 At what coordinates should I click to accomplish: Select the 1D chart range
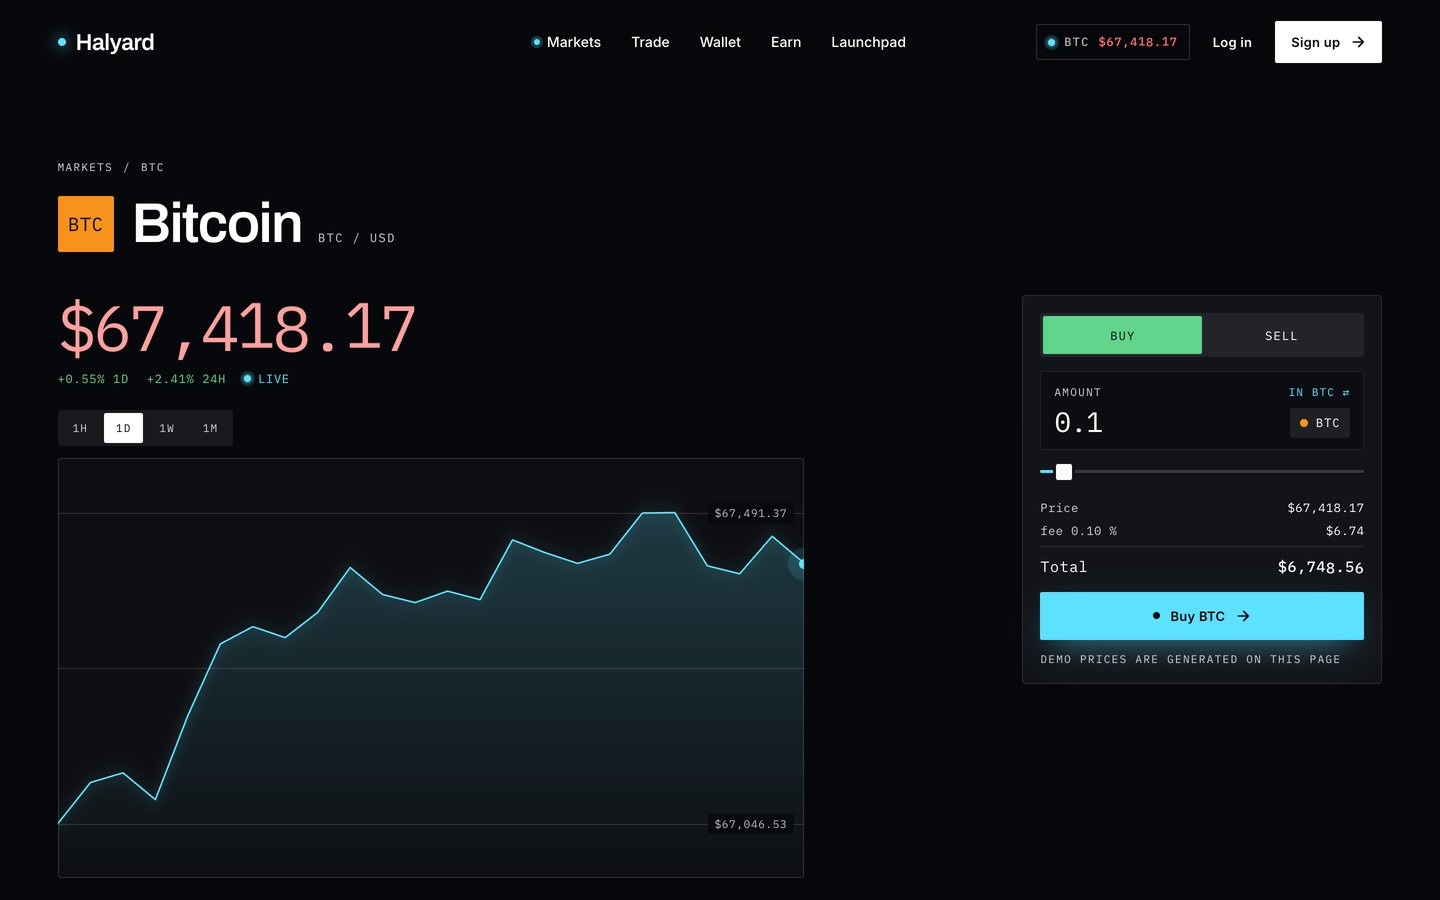tap(123, 428)
